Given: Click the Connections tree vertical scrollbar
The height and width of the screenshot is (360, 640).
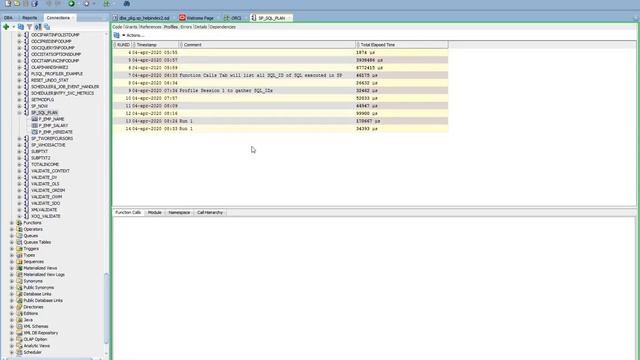Looking at the screenshot, I should tap(107, 308).
